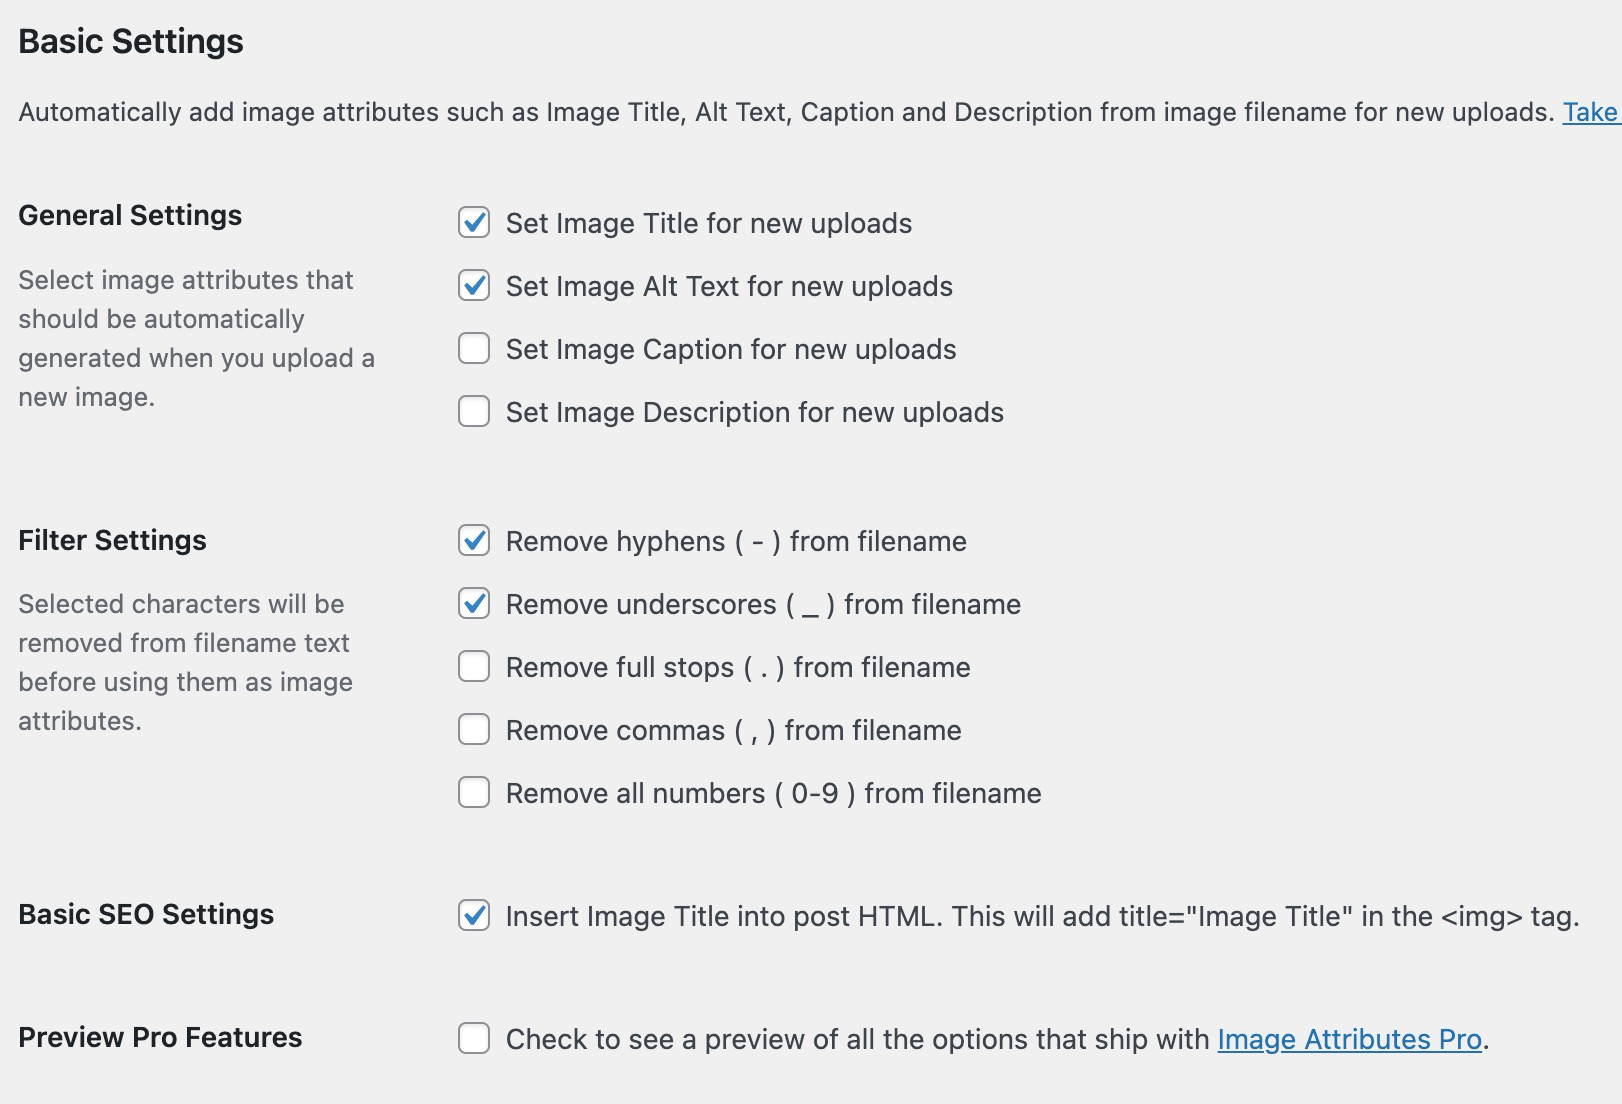Open the Image Attributes Pro link
Image resolution: width=1622 pixels, height=1104 pixels.
tap(1348, 1040)
